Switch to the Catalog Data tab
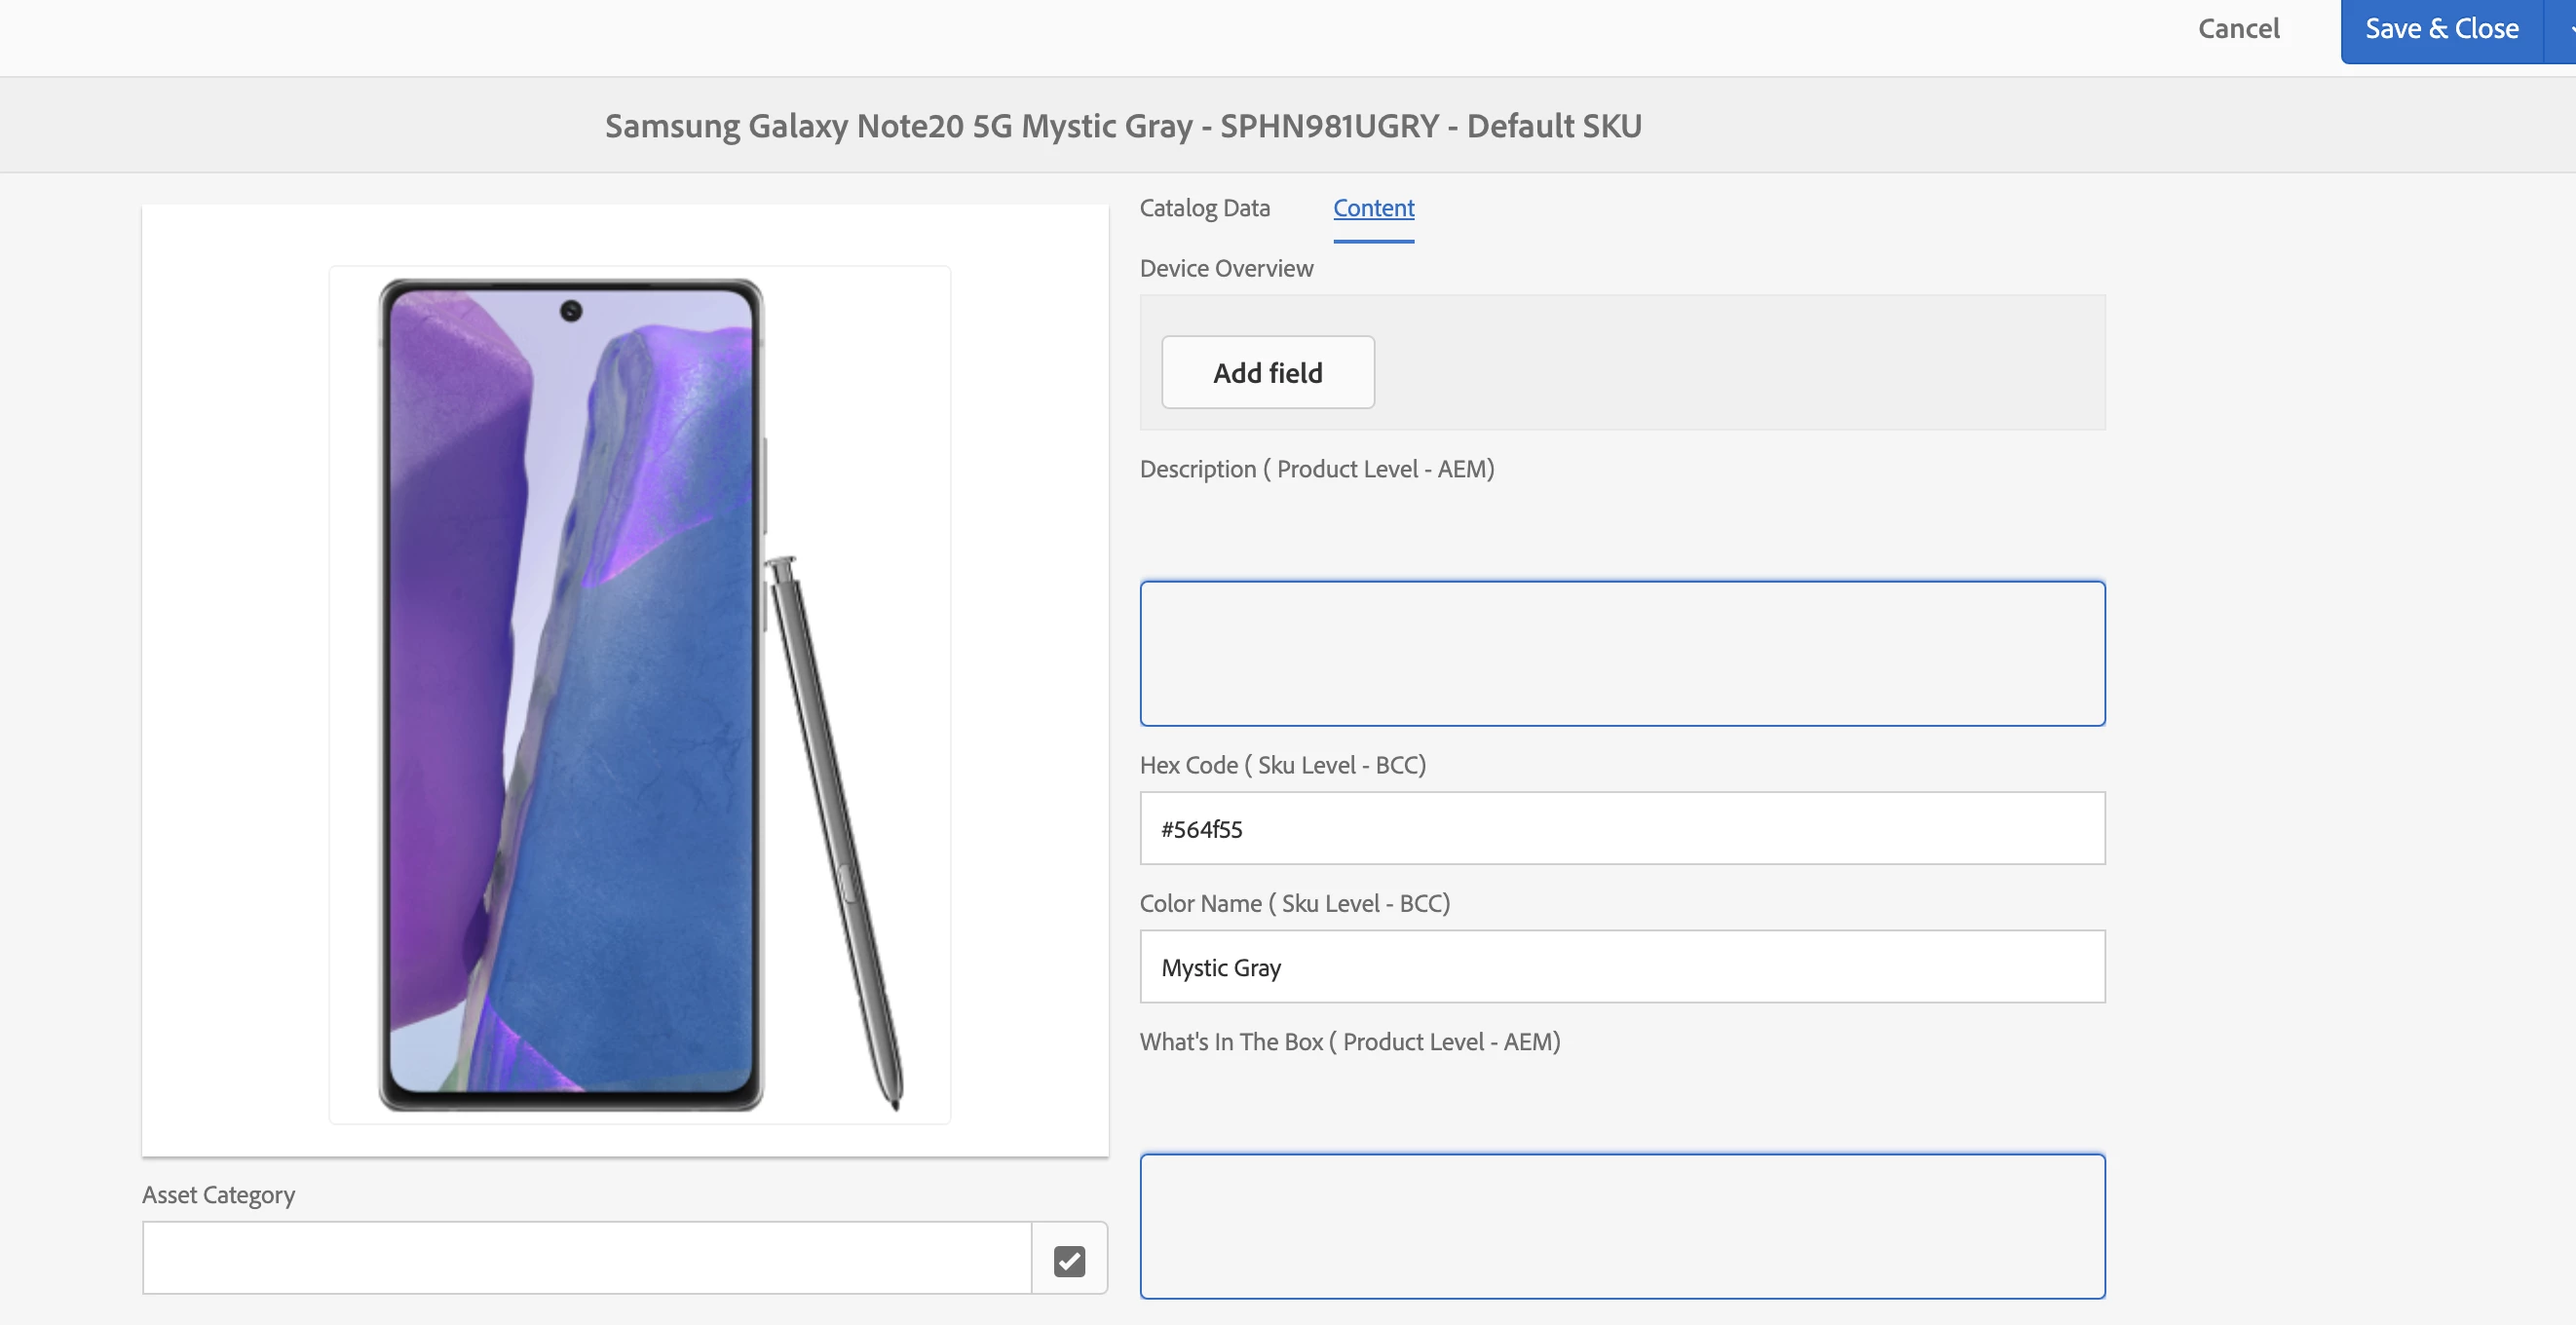 tap(1204, 208)
